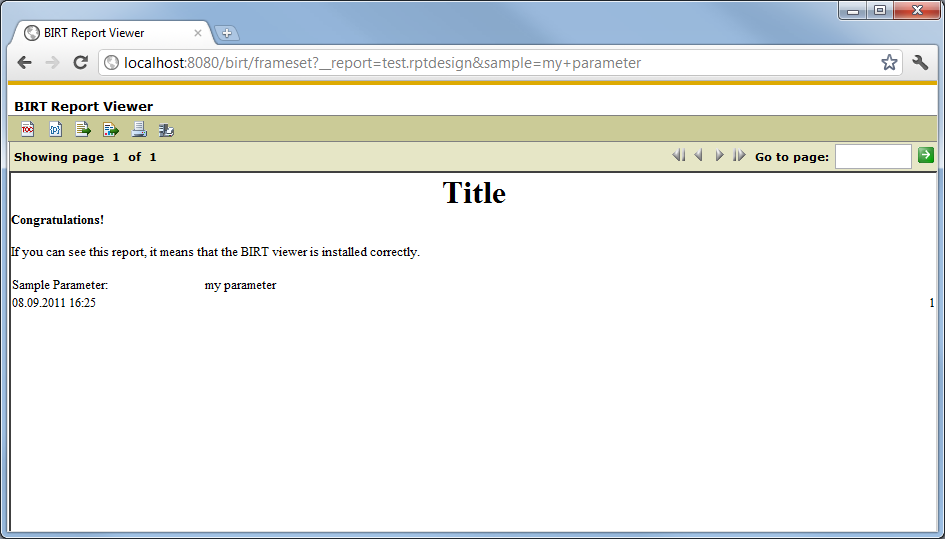The width and height of the screenshot is (945, 539).
Task: Click the print report icon
Action: pyautogui.click(x=139, y=129)
